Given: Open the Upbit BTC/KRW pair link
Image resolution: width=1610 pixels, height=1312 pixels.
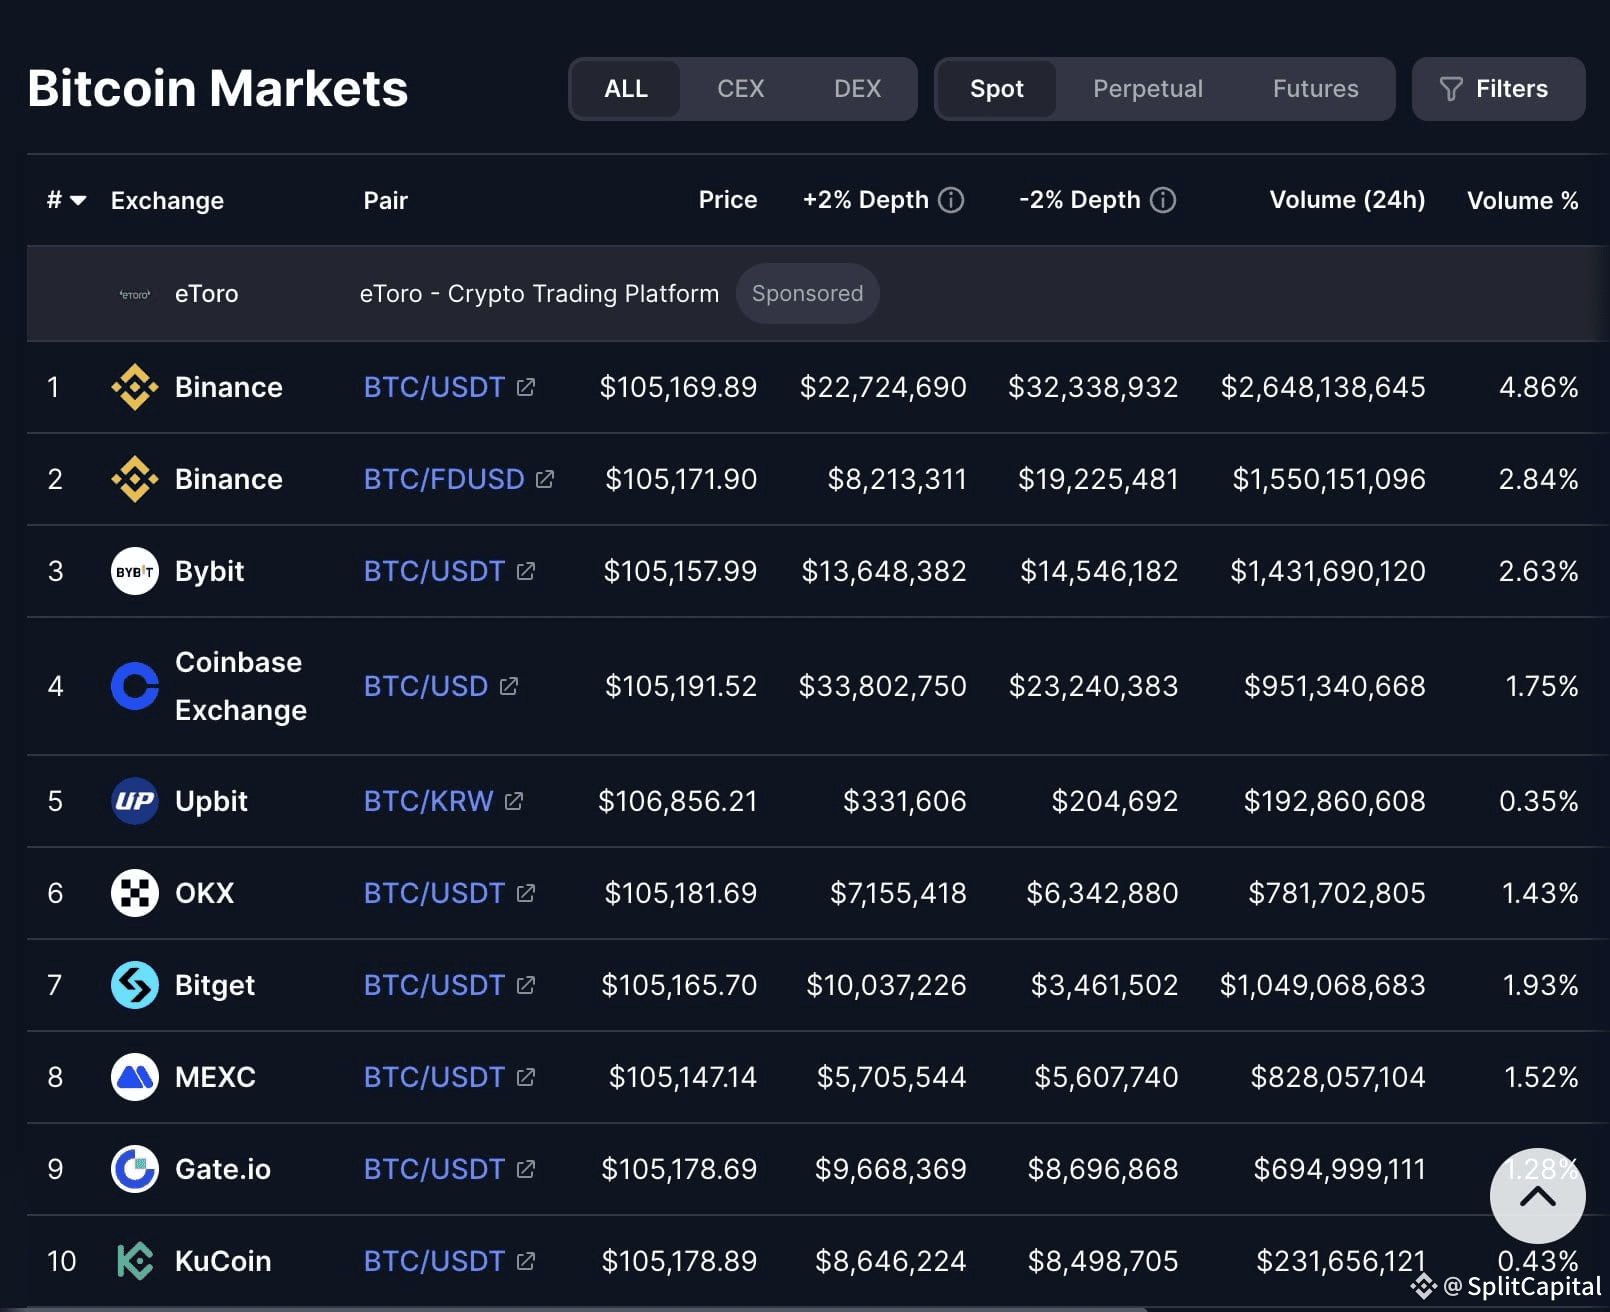Looking at the screenshot, I should [428, 801].
